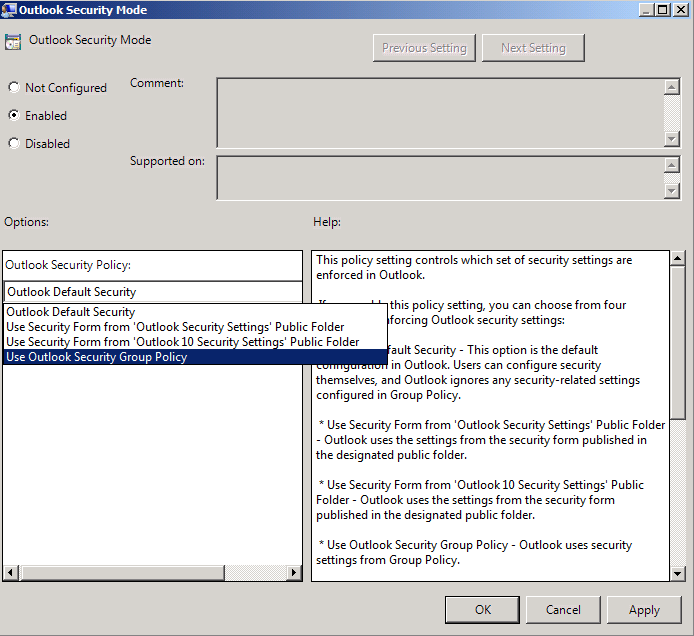Image resolution: width=694 pixels, height=636 pixels.
Task: Click the Help text 'settings from Group Policy.'
Action: pyautogui.click(x=388, y=560)
